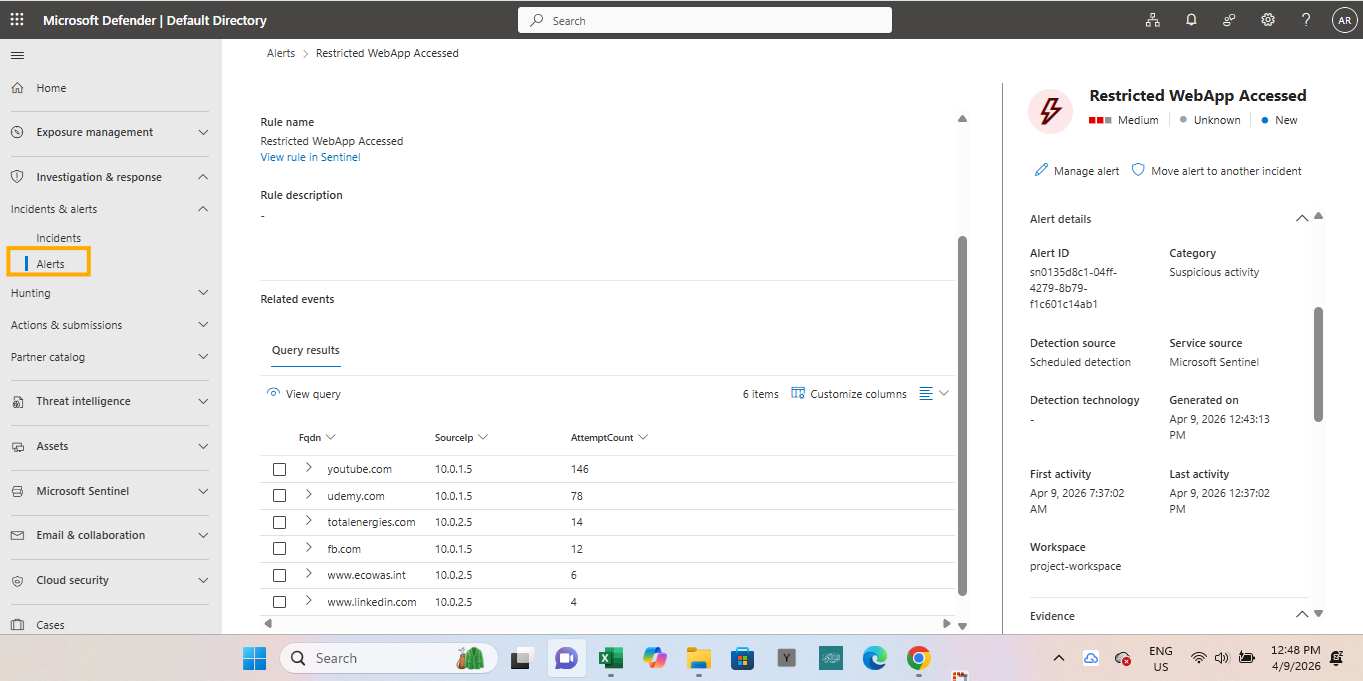Open the Fqdn column sort dropdown

tap(331, 437)
